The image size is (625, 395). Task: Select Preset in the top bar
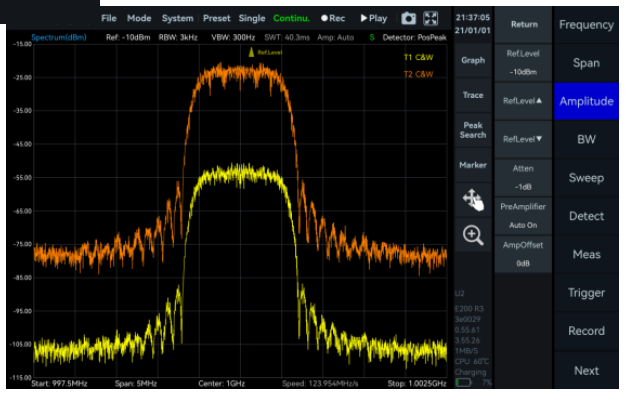pyautogui.click(x=216, y=18)
